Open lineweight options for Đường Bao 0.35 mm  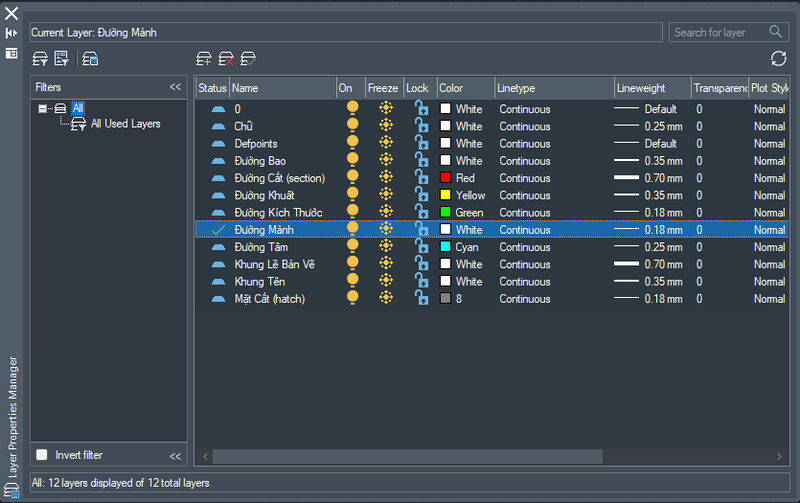click(x=648, y=161)
